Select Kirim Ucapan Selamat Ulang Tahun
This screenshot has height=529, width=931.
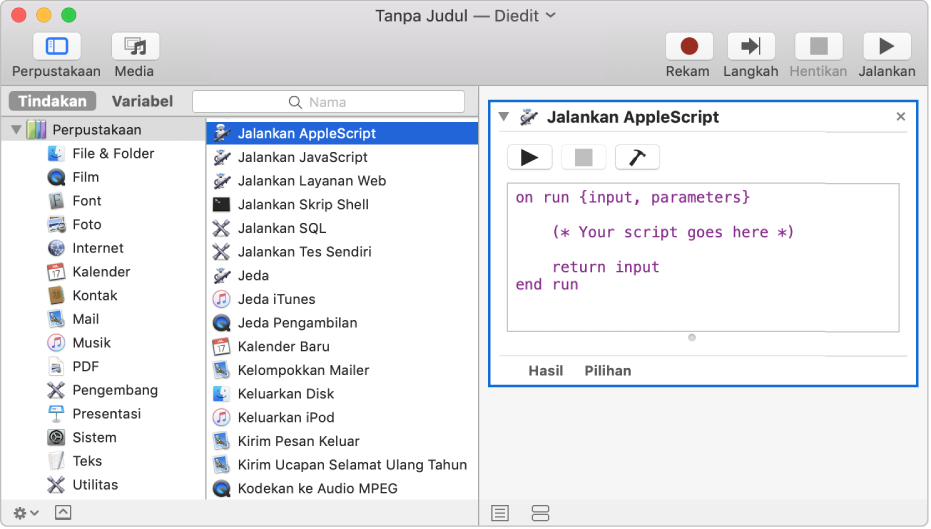[x=342, y=465]
